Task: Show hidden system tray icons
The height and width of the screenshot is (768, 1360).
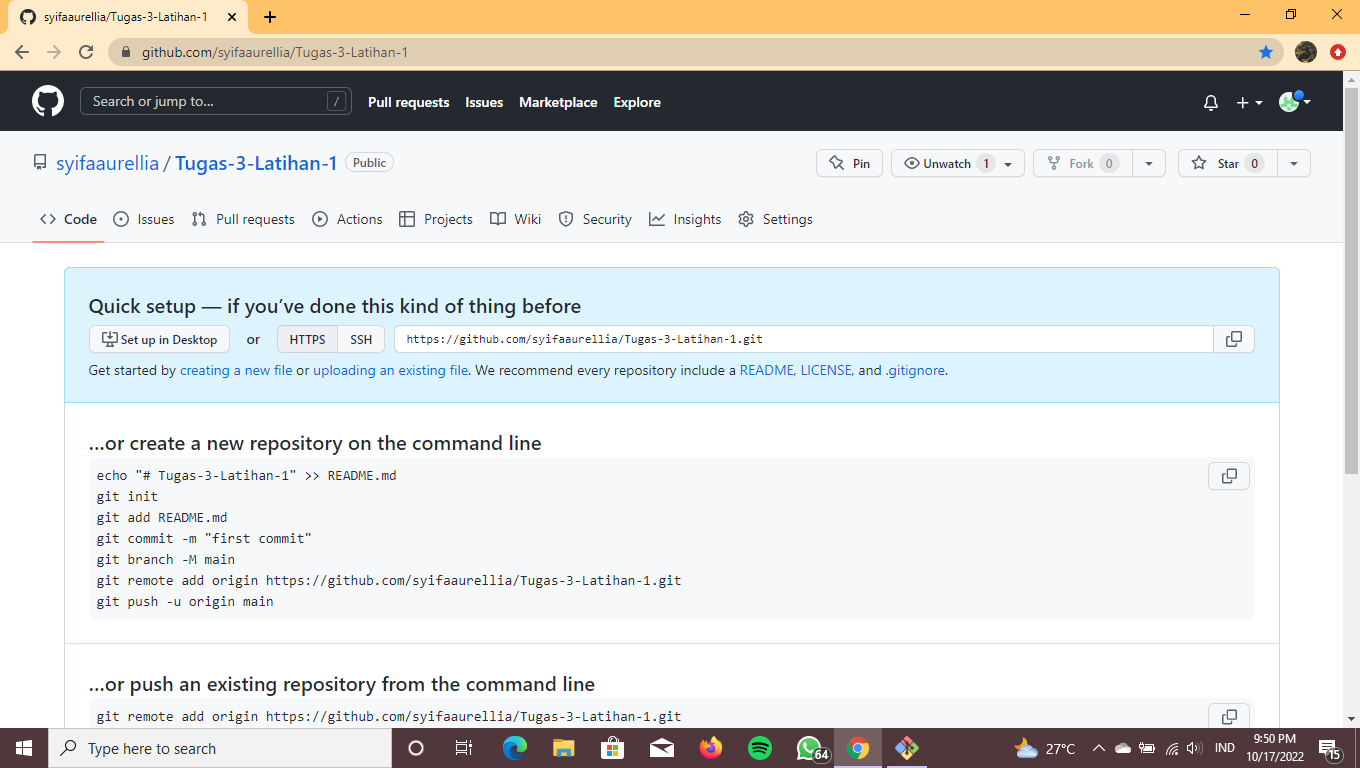Action: tap(1098, 748)
